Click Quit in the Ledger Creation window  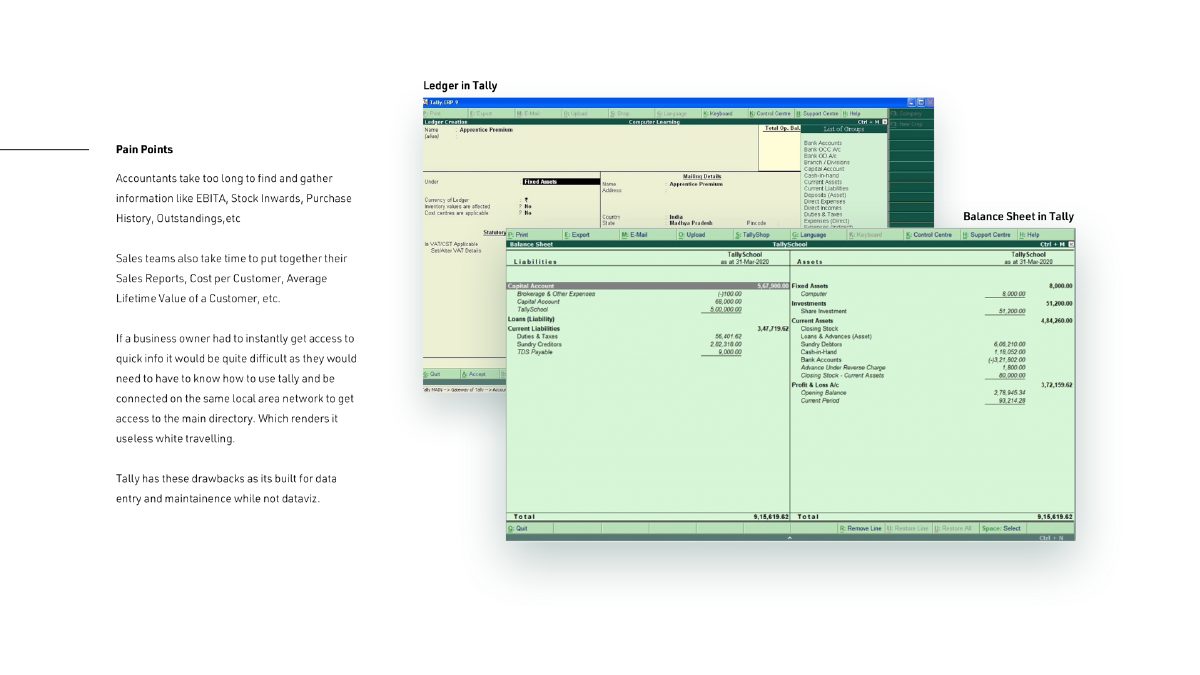441,374
